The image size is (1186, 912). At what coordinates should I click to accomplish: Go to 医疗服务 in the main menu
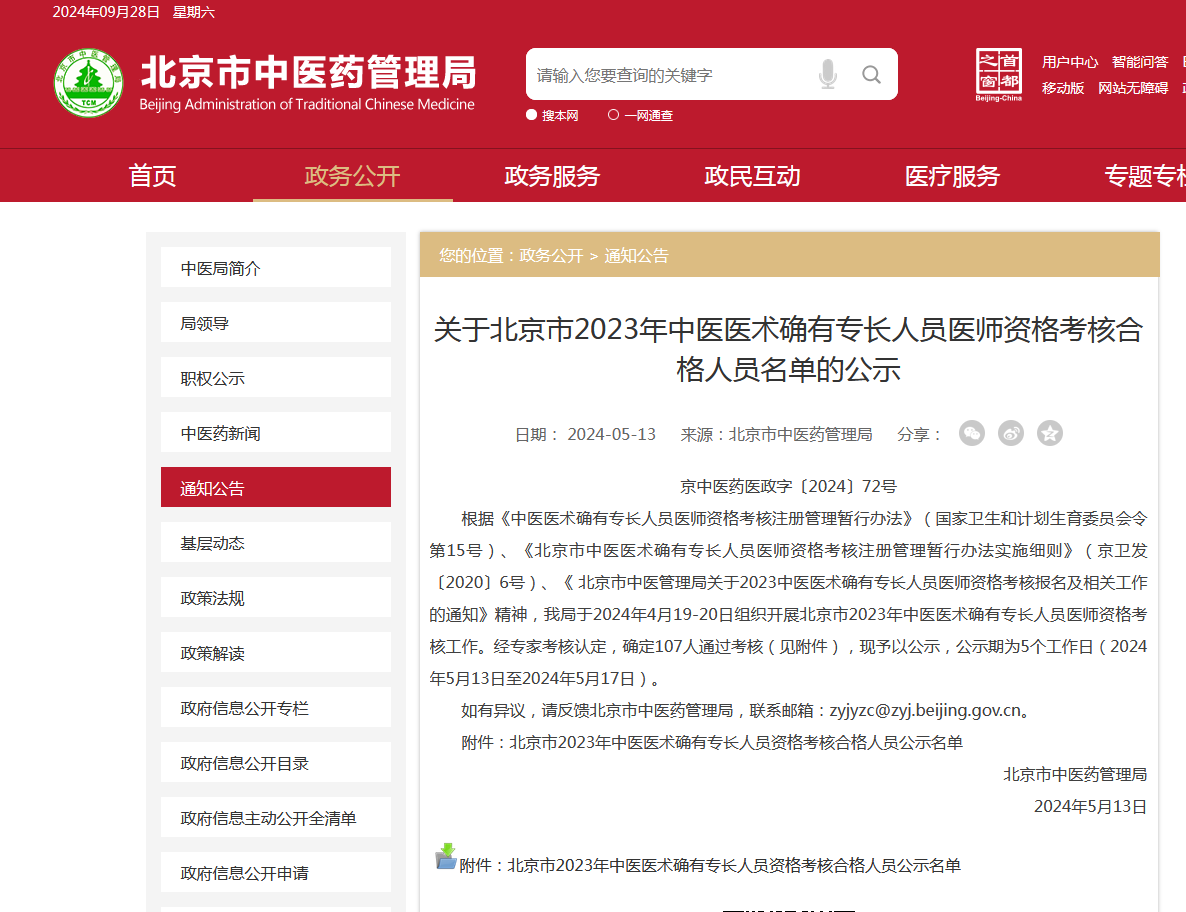tap(952, 176)
